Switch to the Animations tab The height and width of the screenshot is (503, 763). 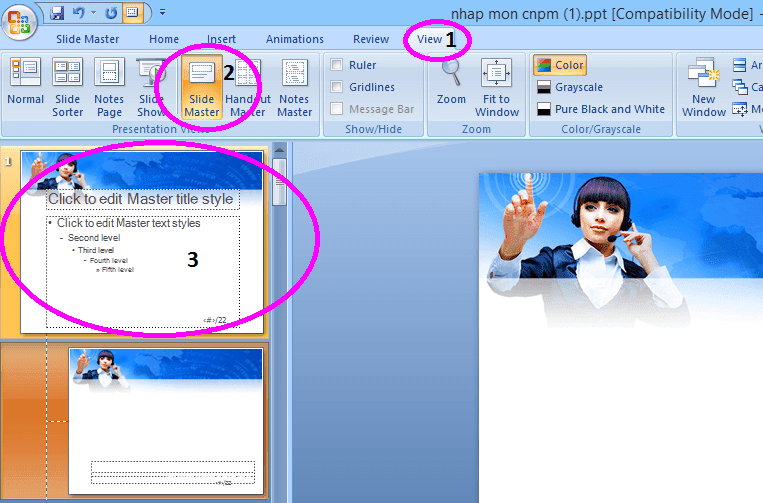coord(295,39)
